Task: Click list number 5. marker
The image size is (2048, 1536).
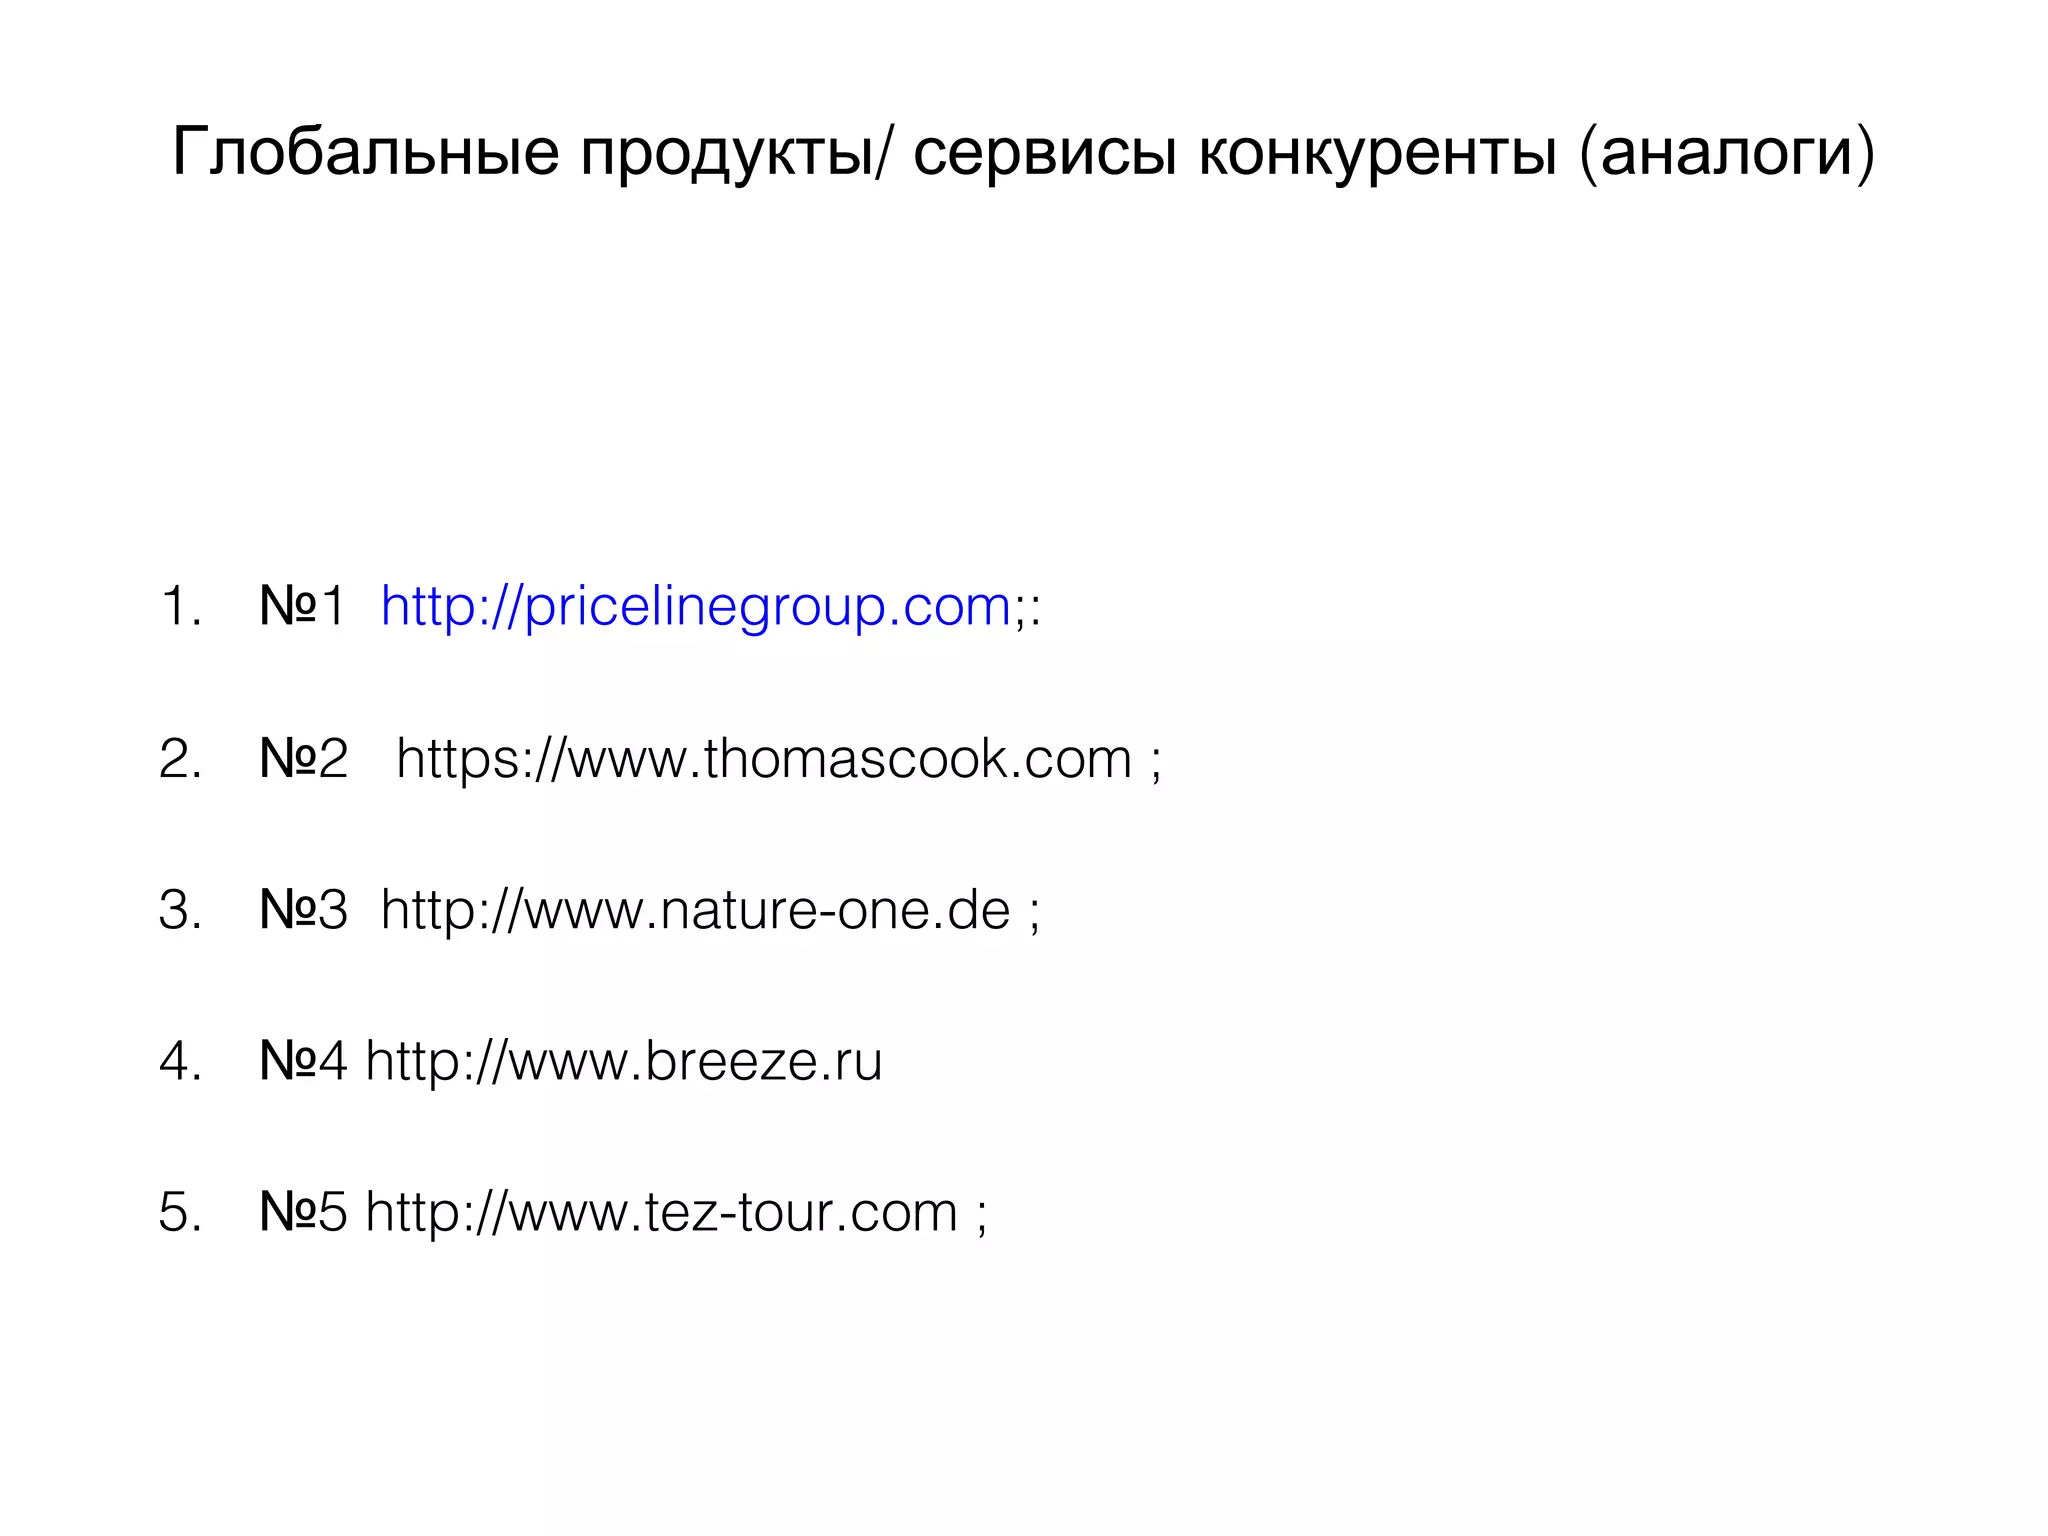Action: click(x=181, y=1212)
